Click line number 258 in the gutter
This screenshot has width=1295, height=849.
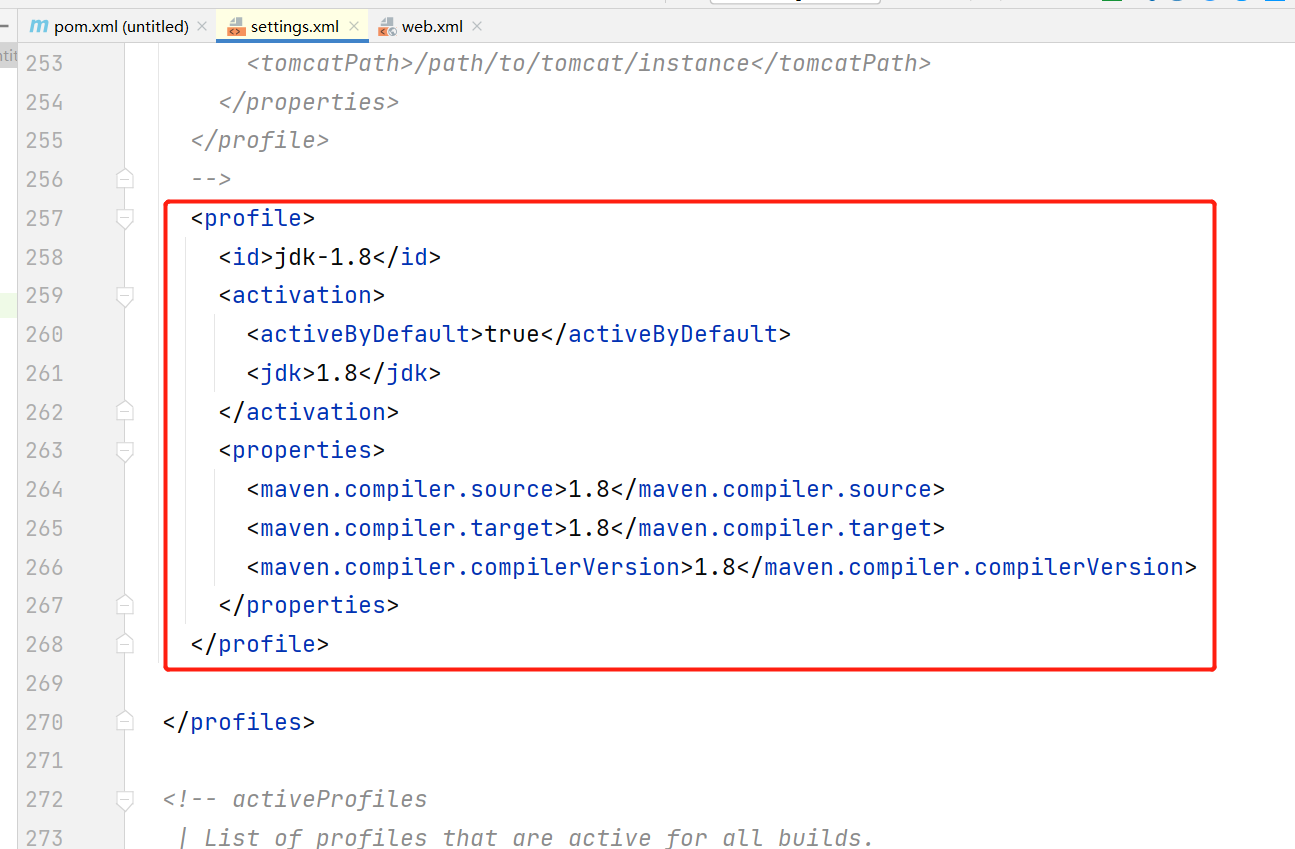pyautogui.click(x=44, y=257)
